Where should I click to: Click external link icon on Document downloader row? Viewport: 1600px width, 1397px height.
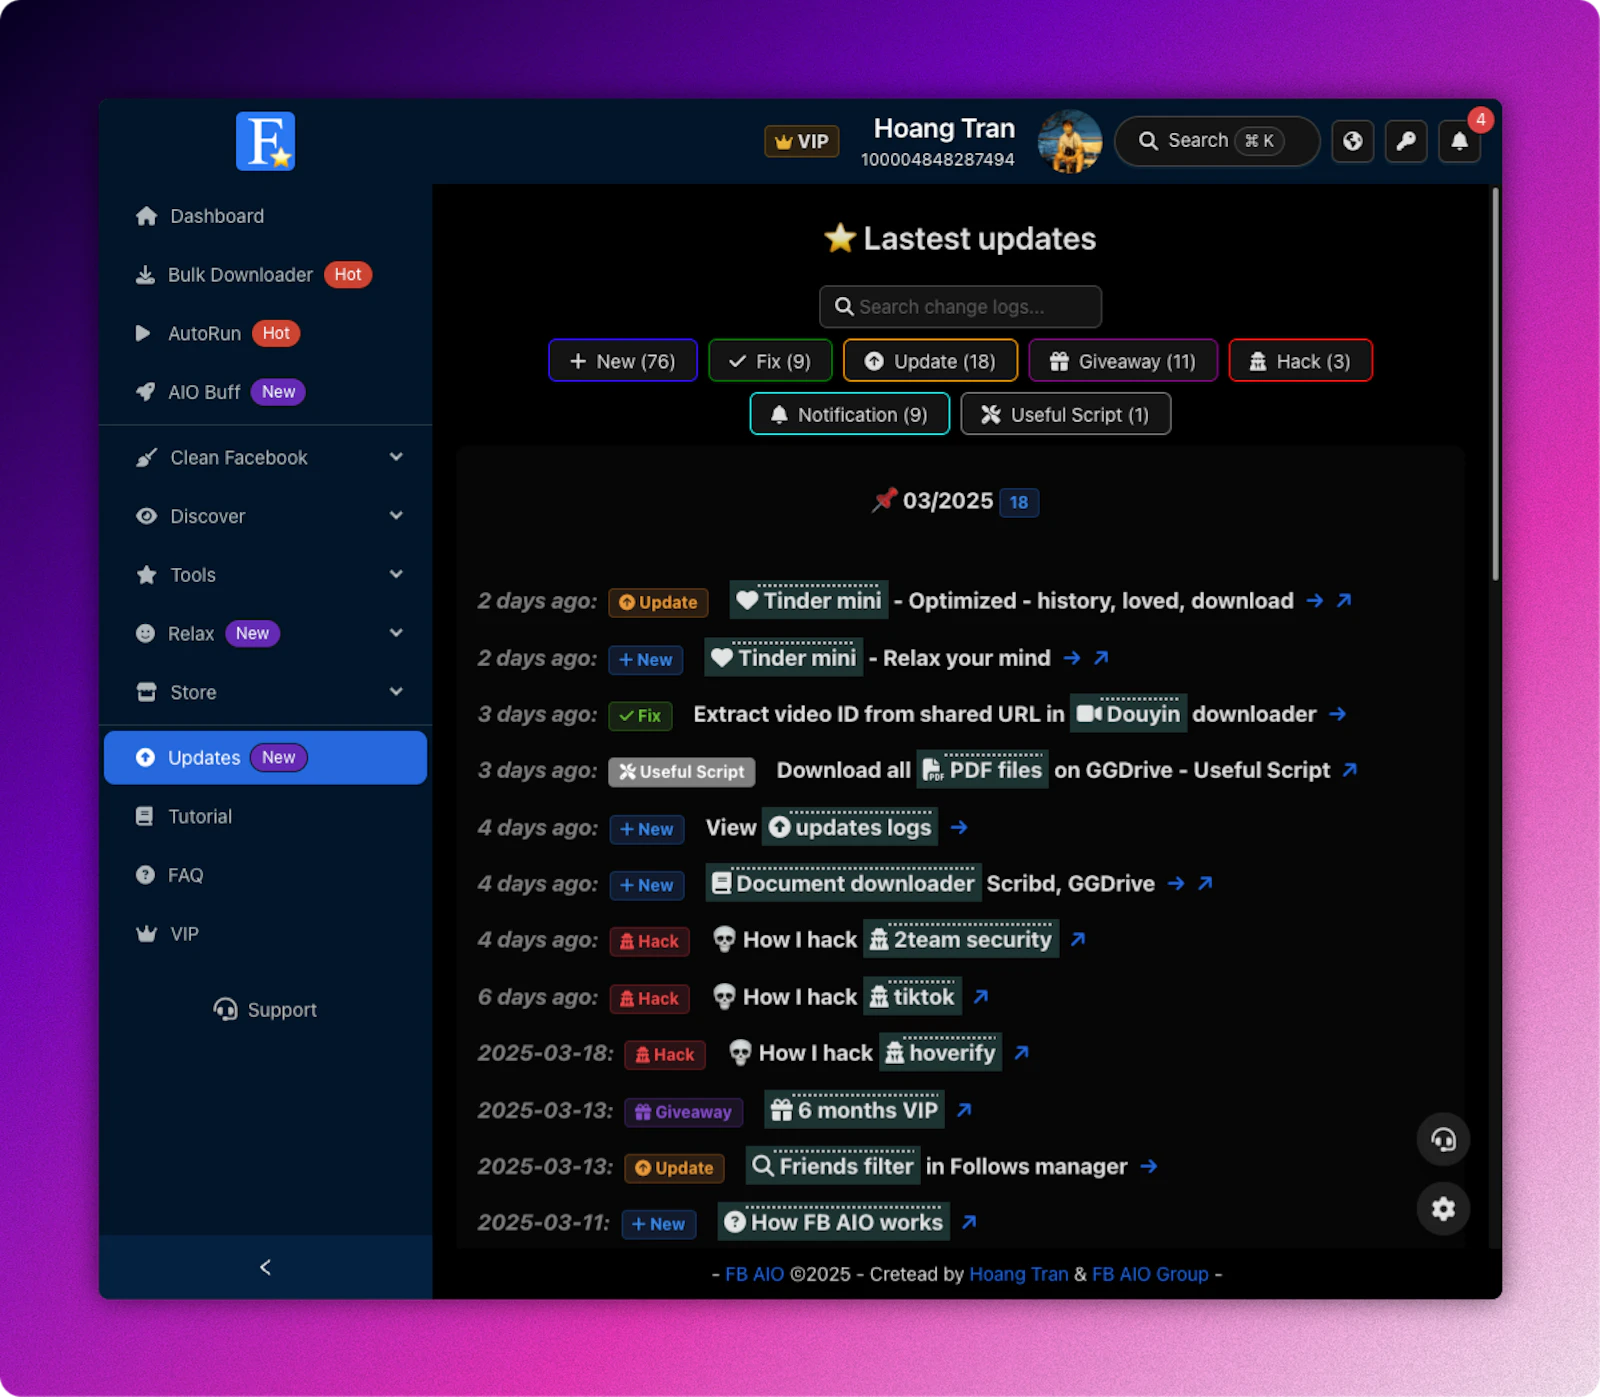tap(1205, 883)
